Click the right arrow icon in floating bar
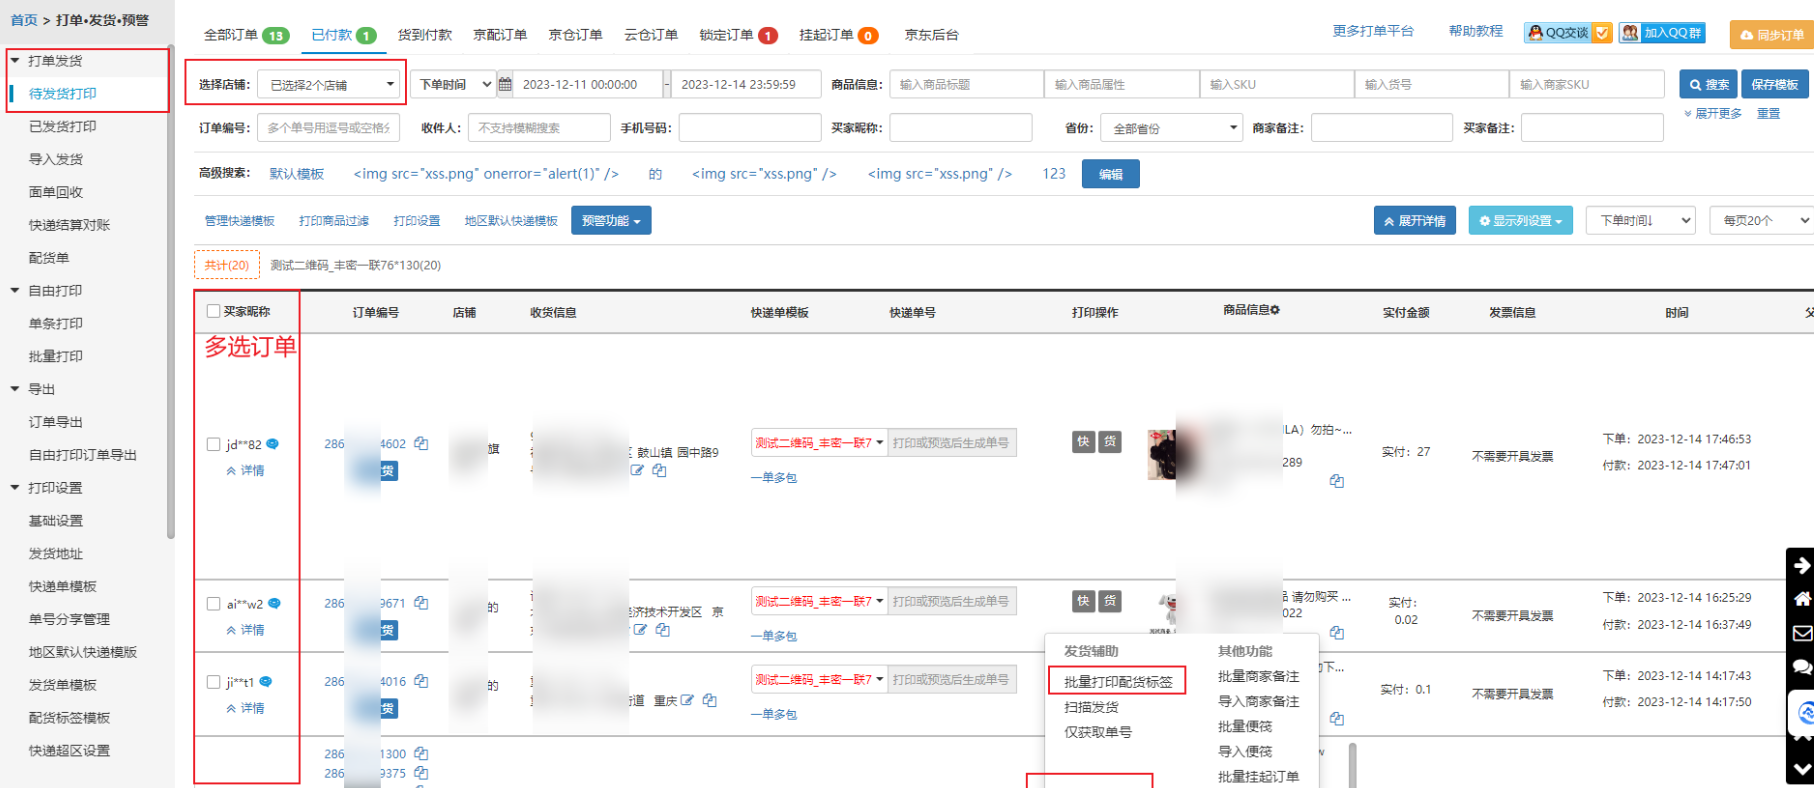Image resolution: width=1814 pixels, height=788 pixels. (1802, 566)
